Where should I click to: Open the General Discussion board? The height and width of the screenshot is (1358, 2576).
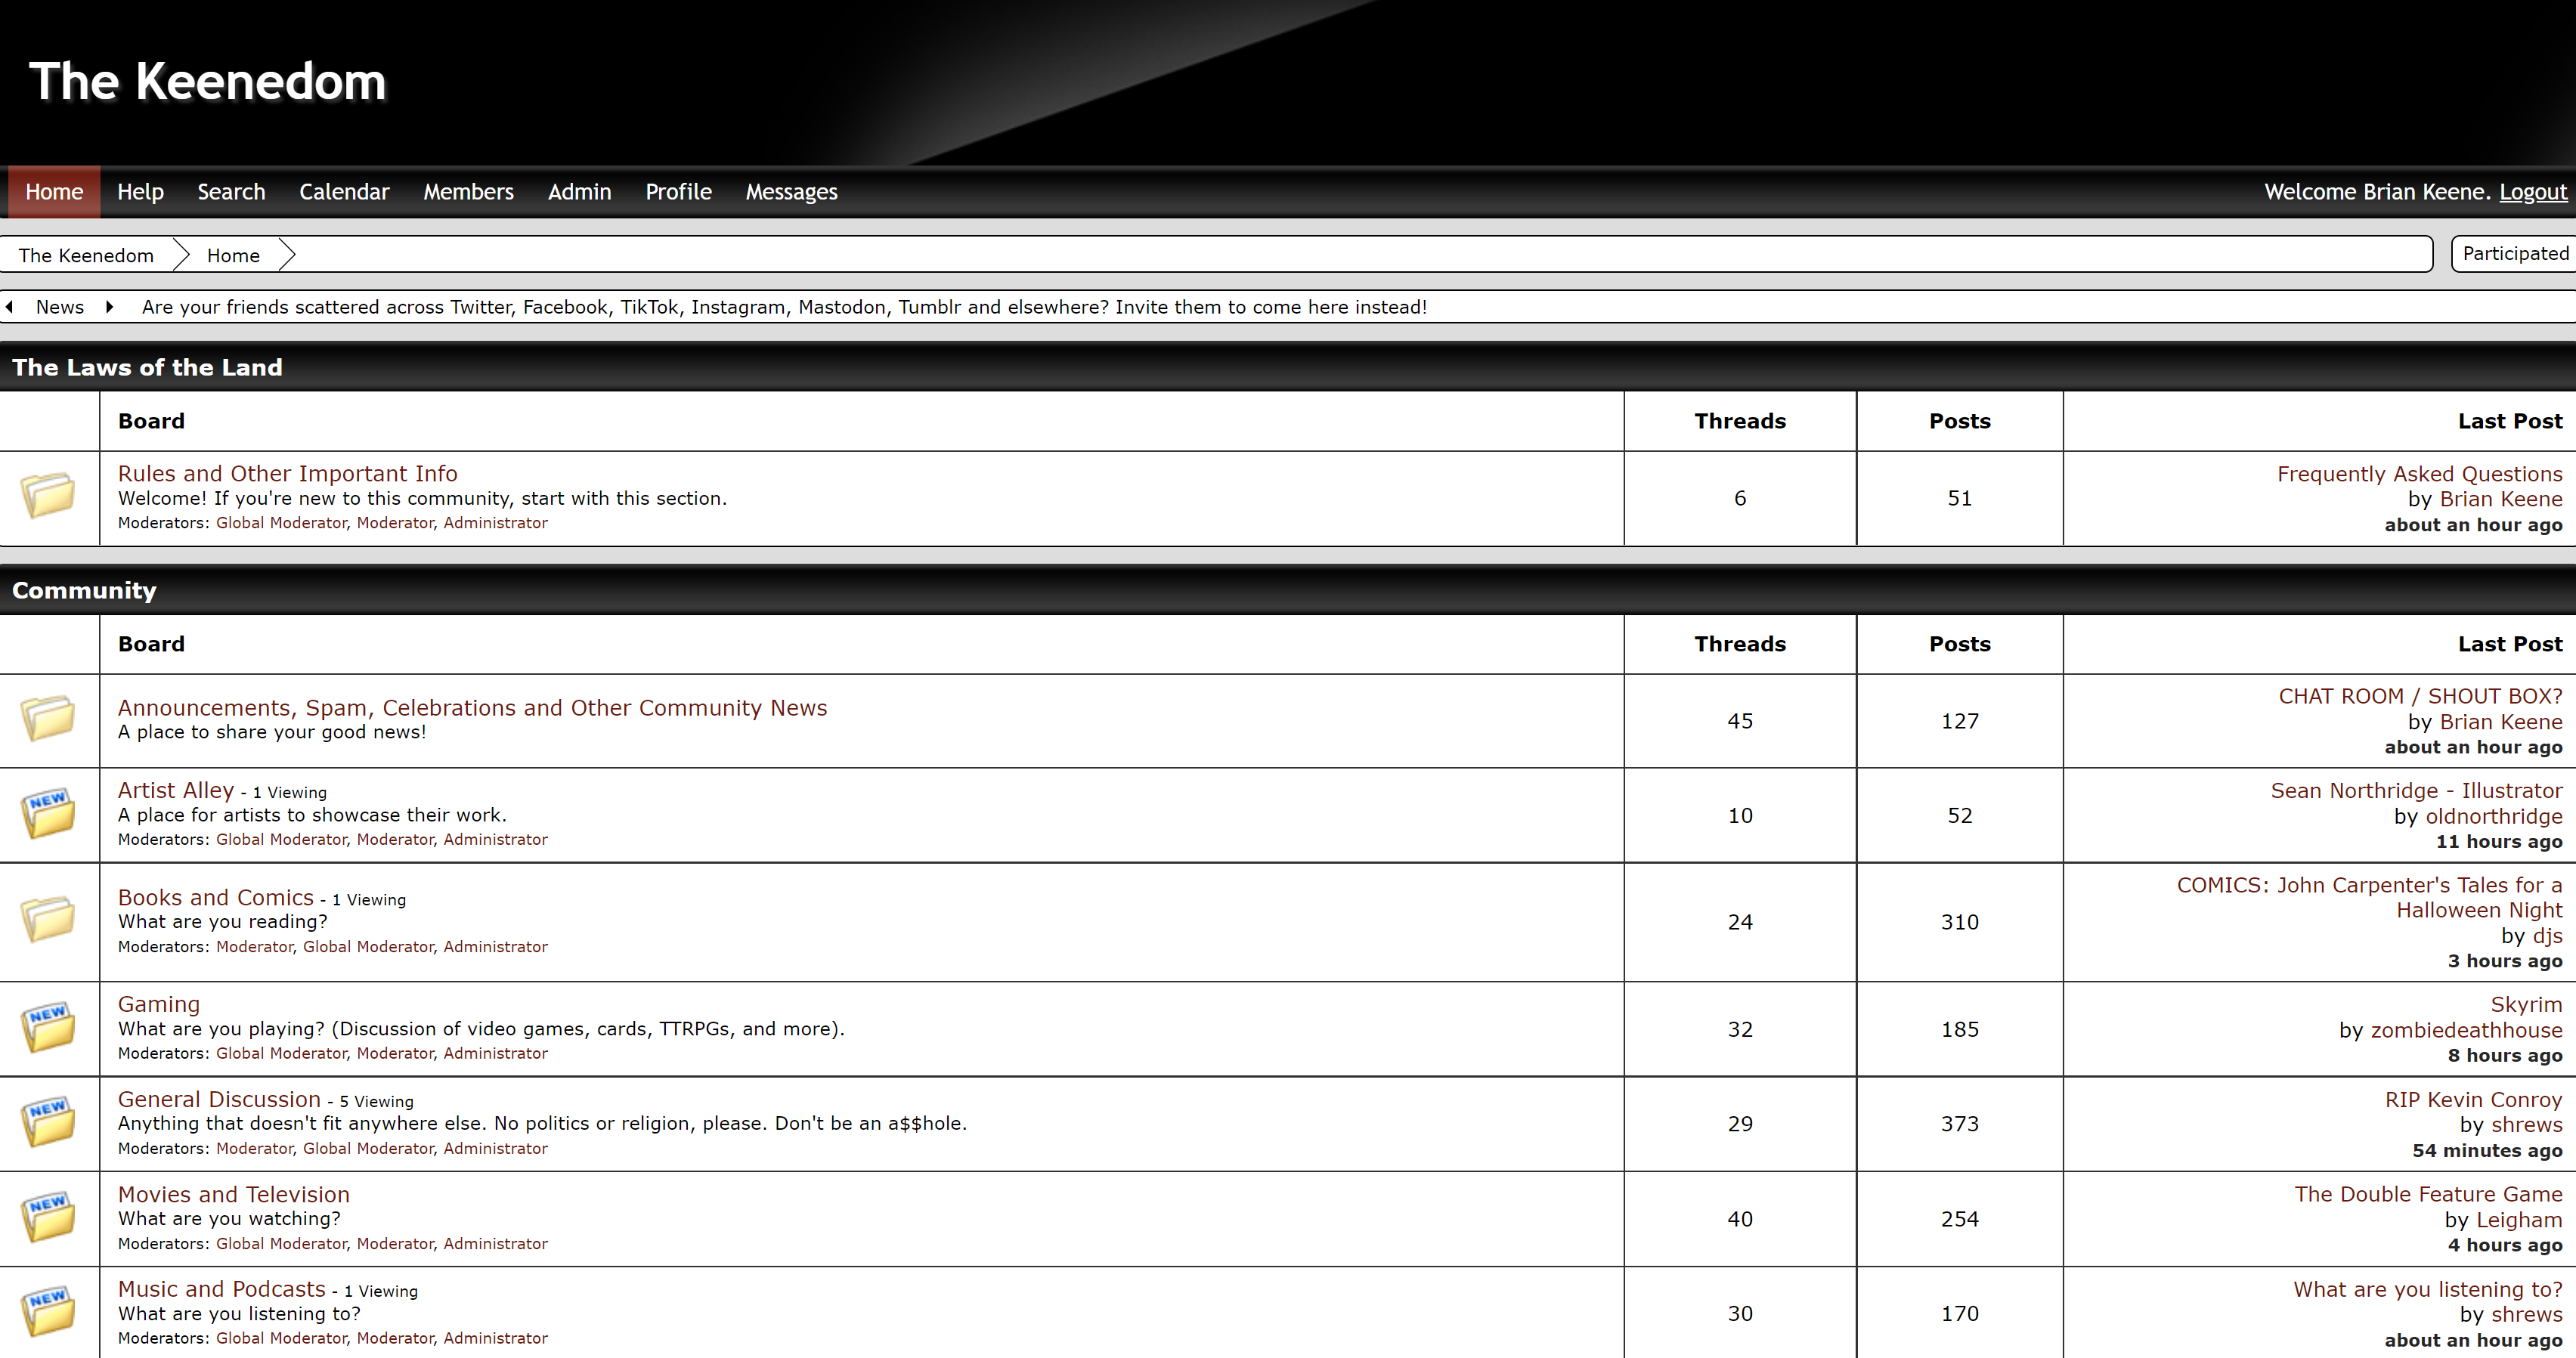[x=219, y=1099]
